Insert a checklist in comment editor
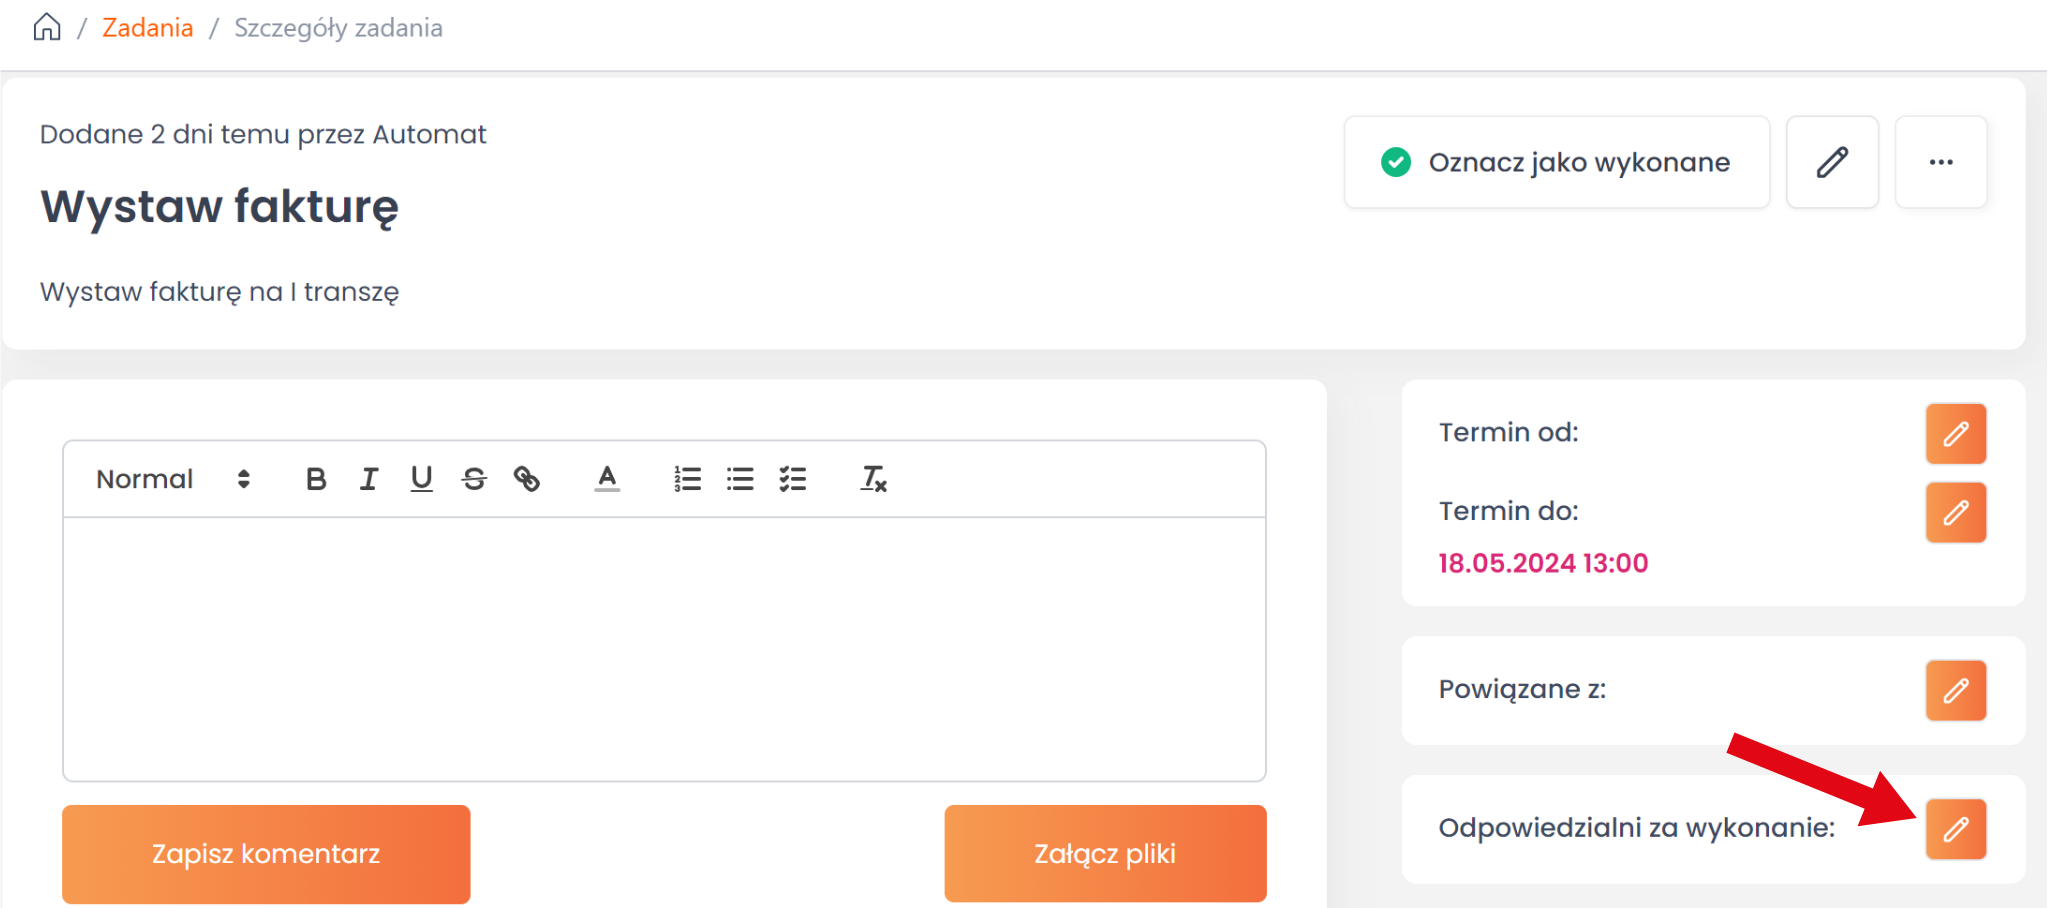2048x908 pixels. point(793,480)
